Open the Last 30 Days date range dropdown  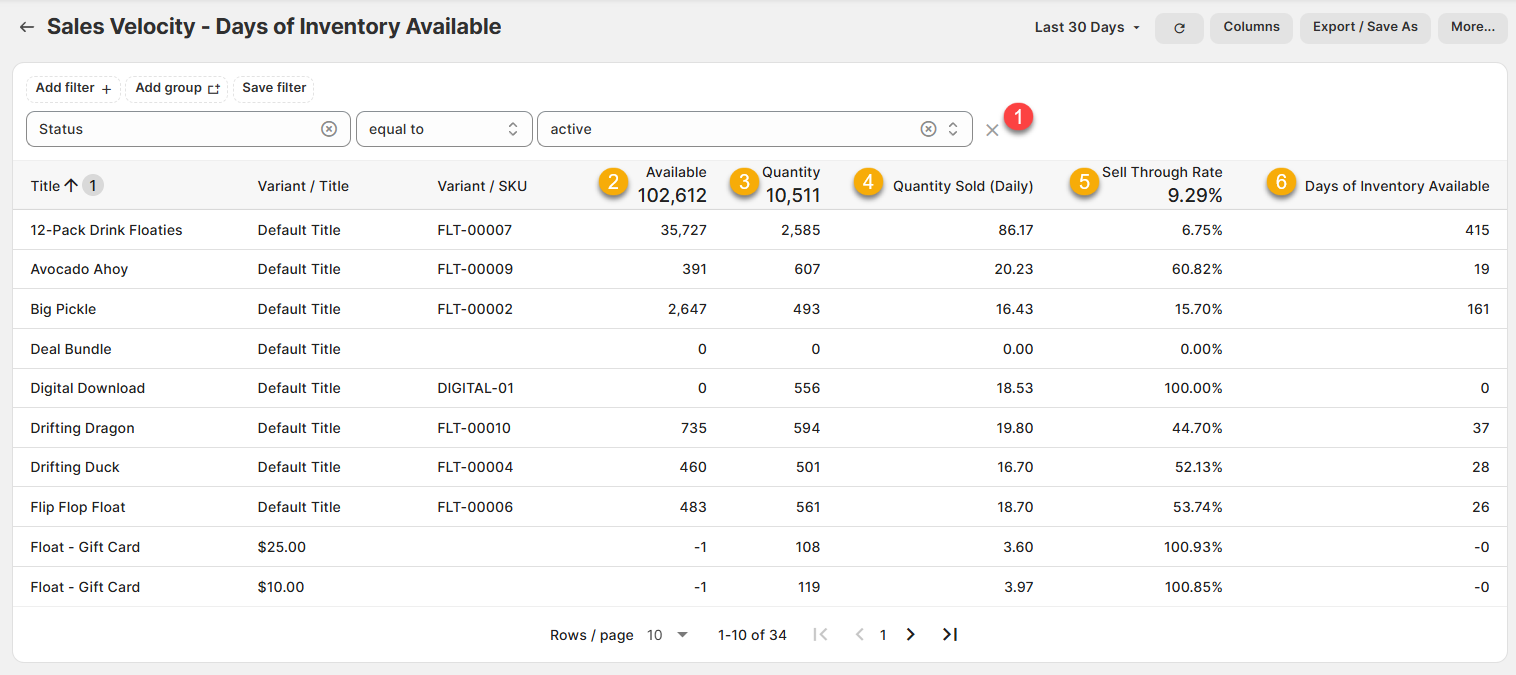coord(1087,27)
